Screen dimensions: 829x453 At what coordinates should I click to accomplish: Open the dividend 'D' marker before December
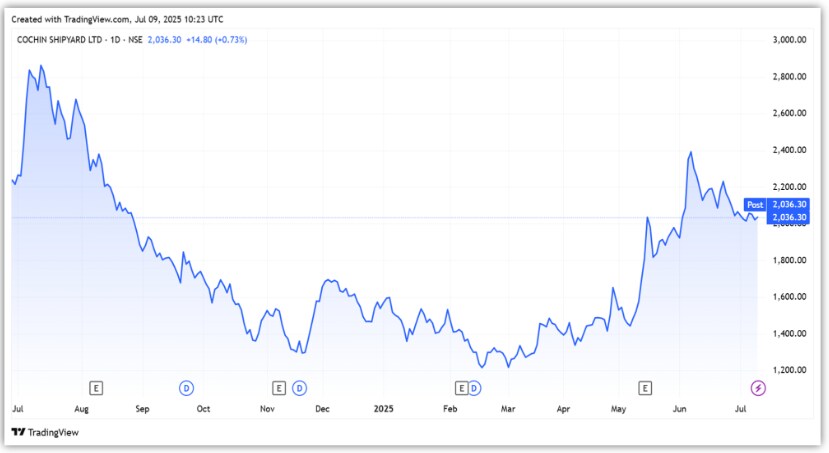[298, 387]
